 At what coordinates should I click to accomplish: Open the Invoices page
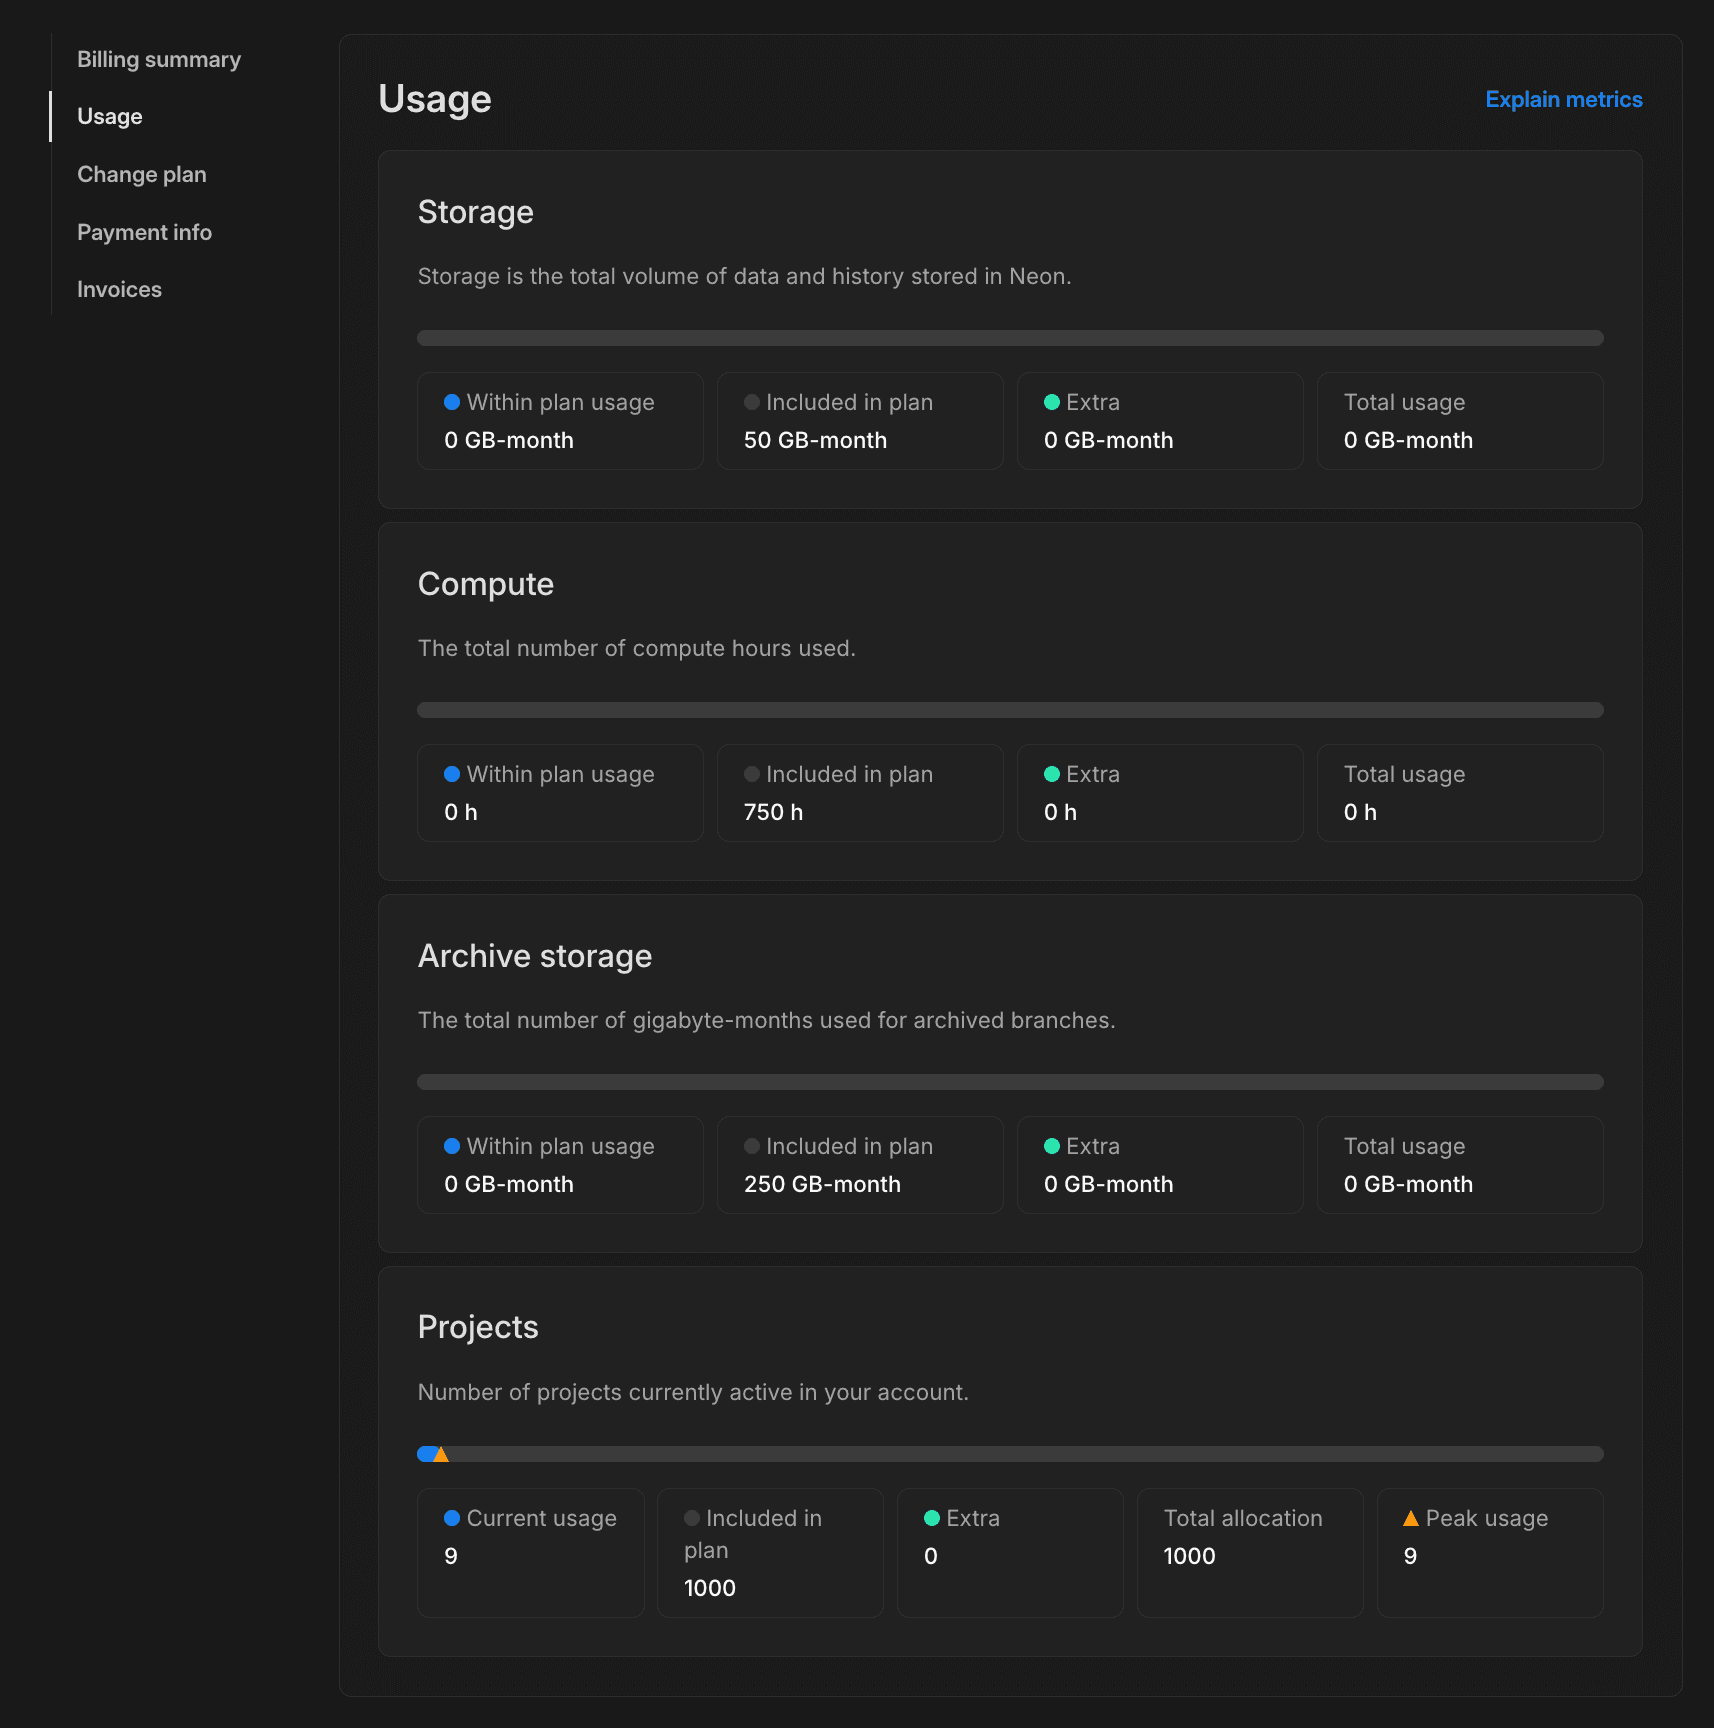coord(119,289)
